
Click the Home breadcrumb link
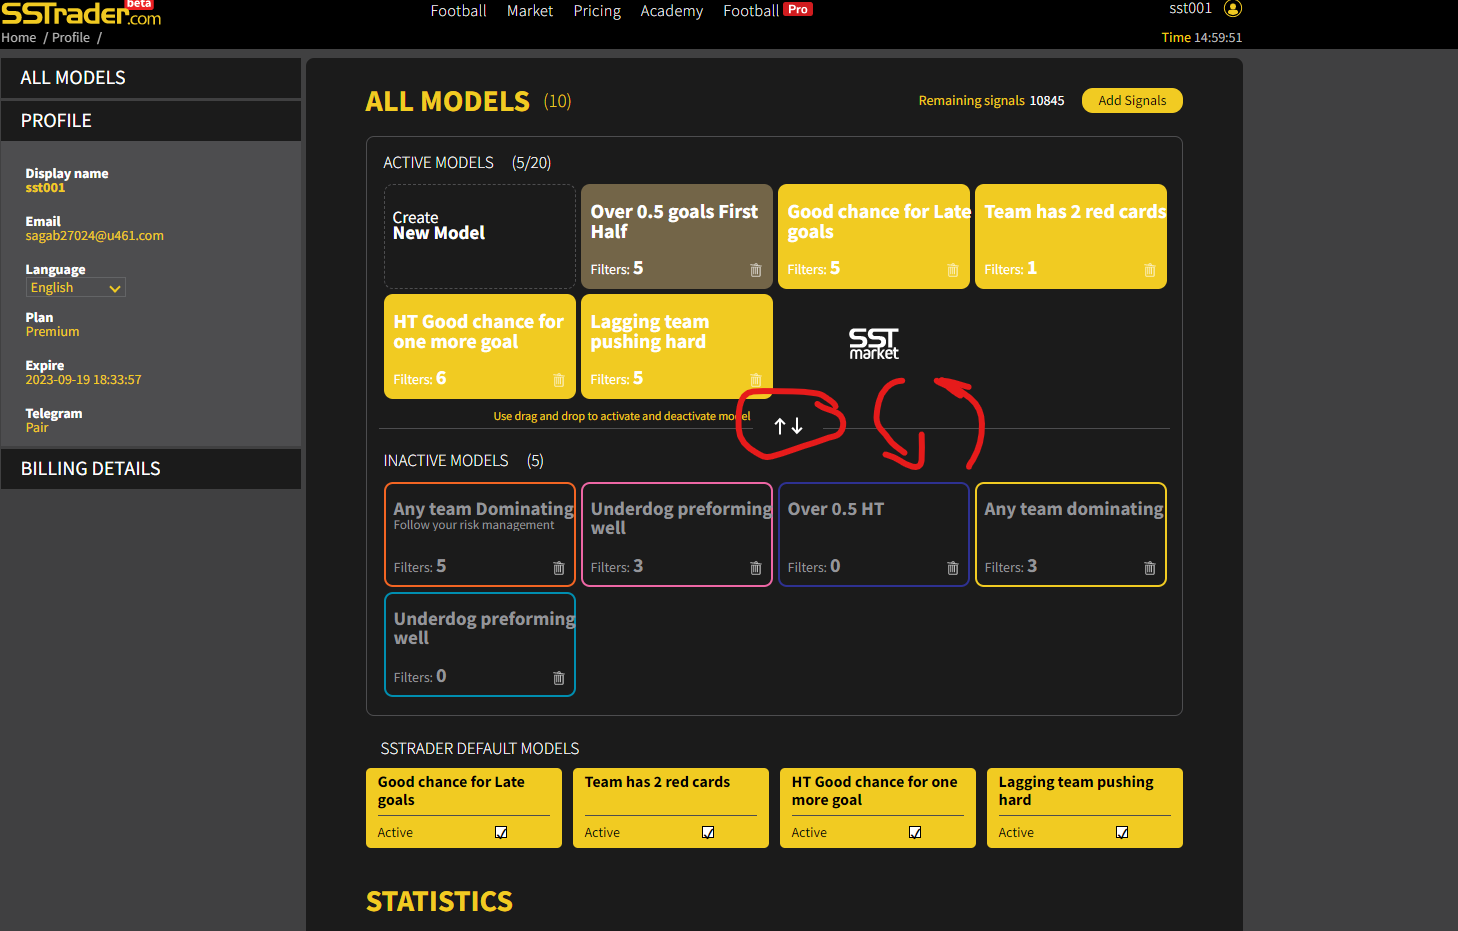[x=19, y=38]
